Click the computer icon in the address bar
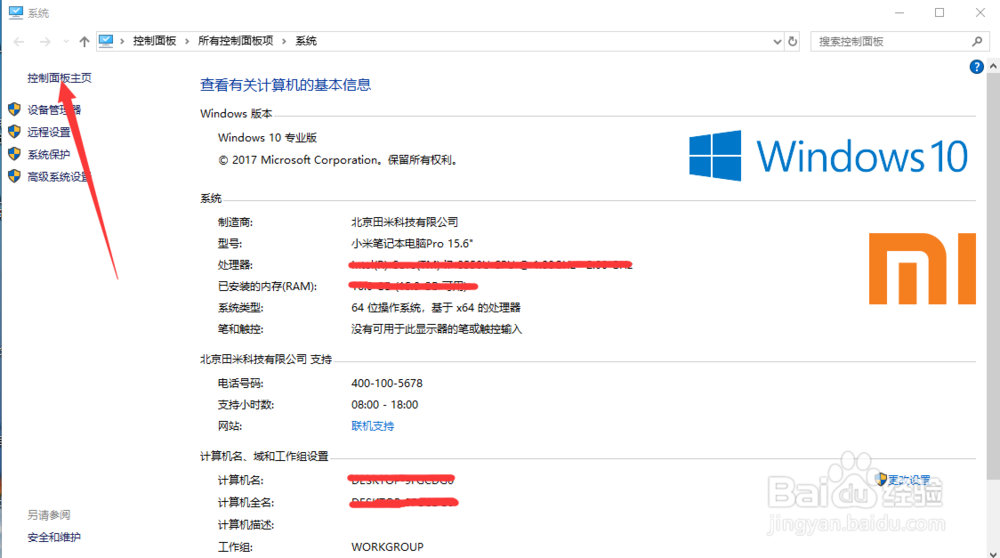The image size is (1000, 558). pyautogui.click(x=106, y=41)
